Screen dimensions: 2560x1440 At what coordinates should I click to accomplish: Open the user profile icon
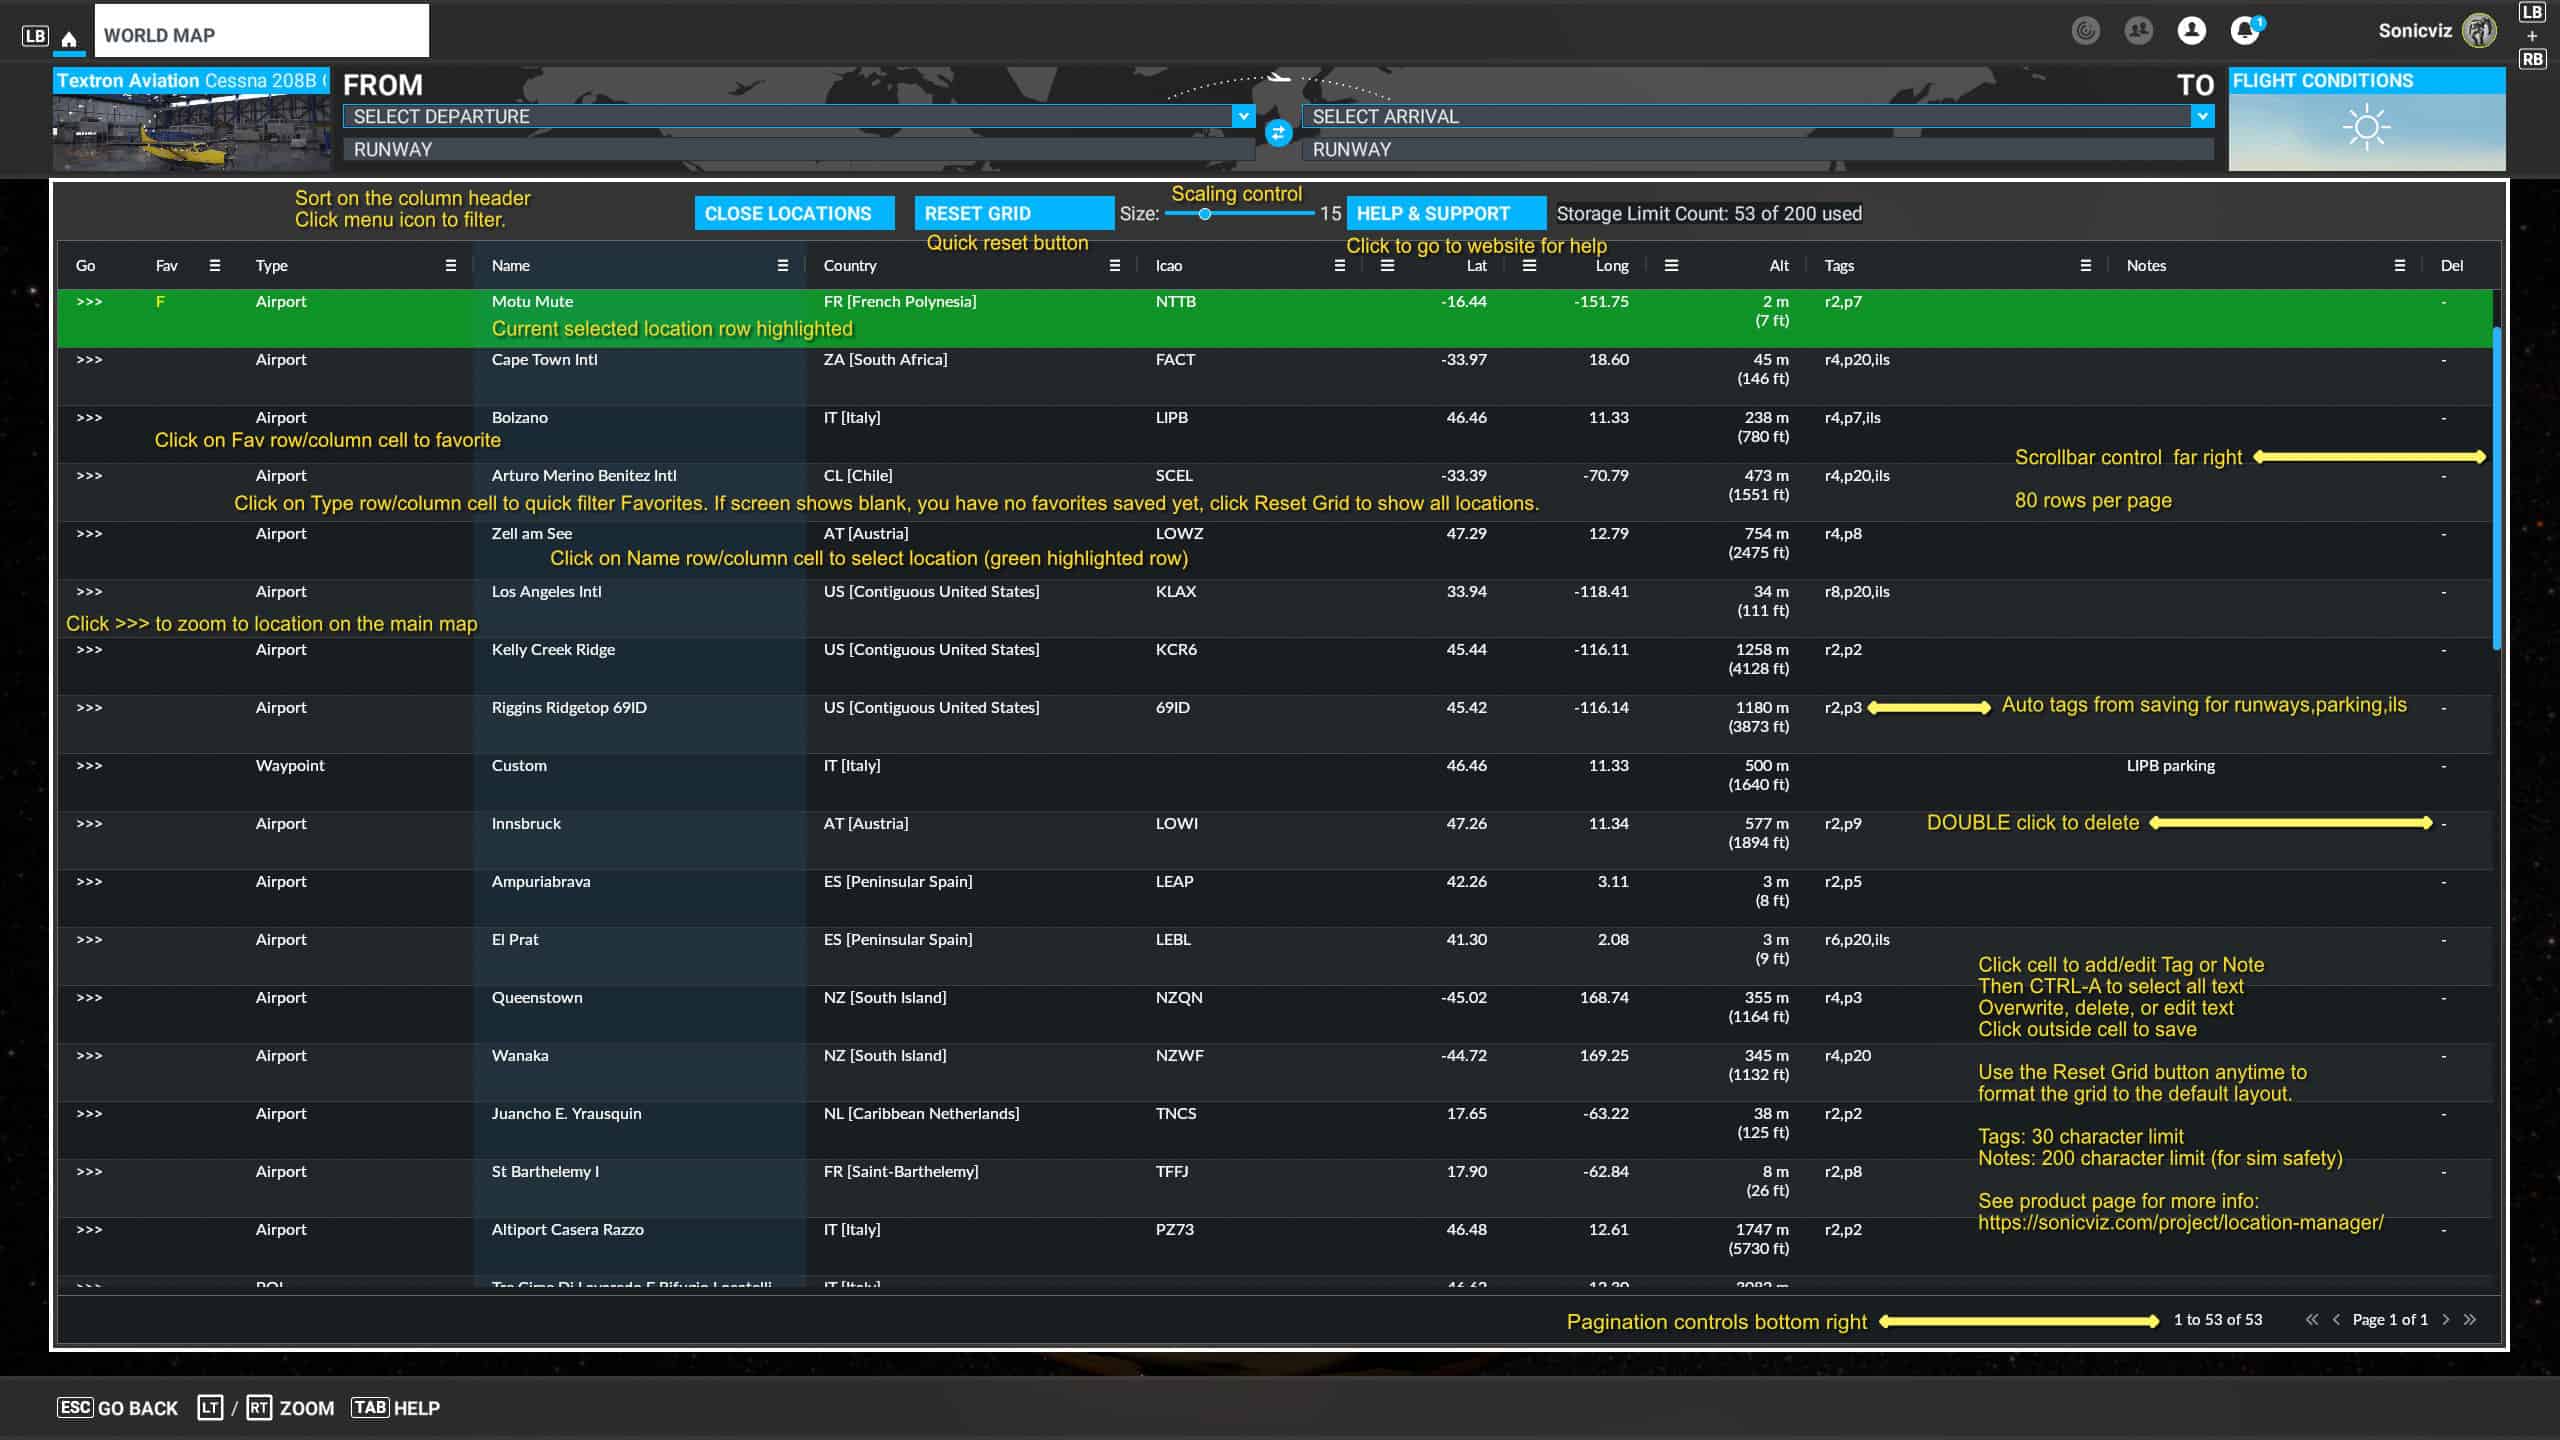coord(2191,31)
